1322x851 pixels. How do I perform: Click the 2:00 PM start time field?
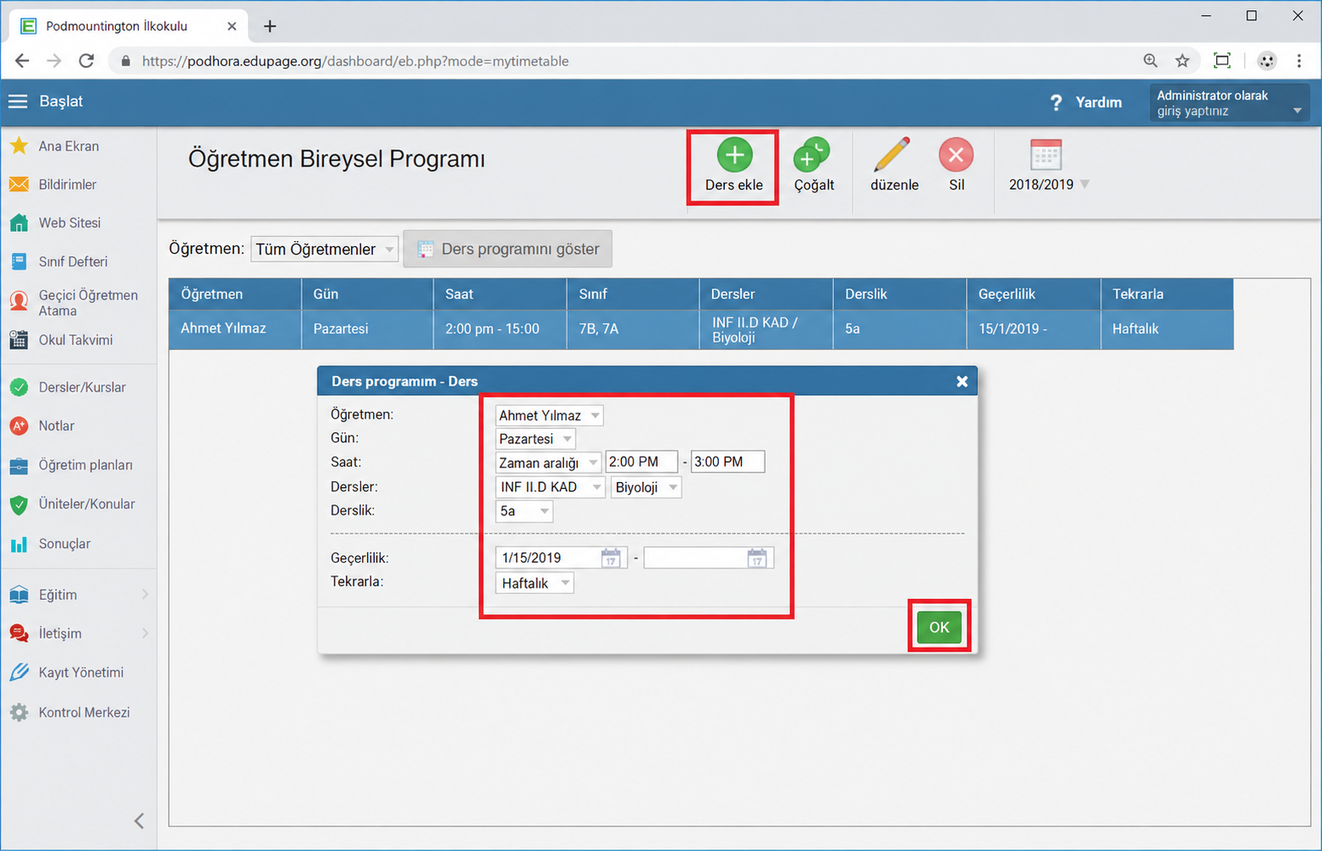(641, 462)
